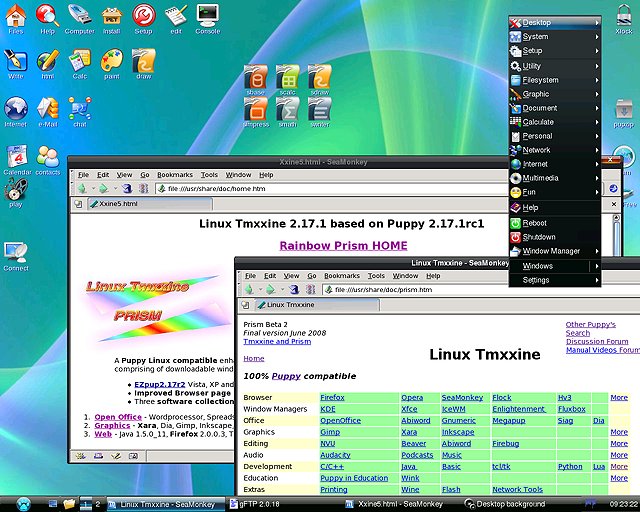This screenshot has height=512, width=640.
Task: Open the Multimedia submenu
Action: (555, 178)
